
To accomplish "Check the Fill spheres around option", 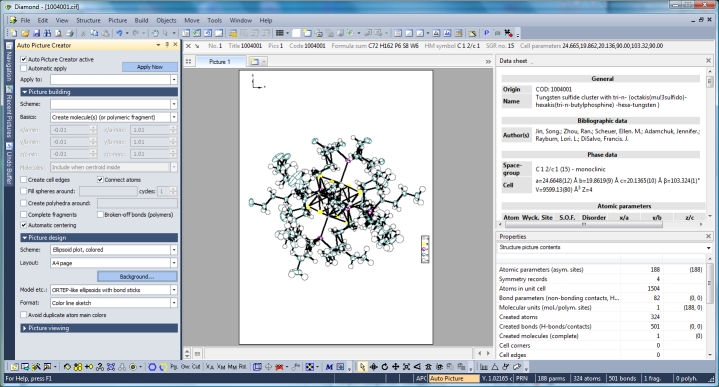I will click(24, 191).
